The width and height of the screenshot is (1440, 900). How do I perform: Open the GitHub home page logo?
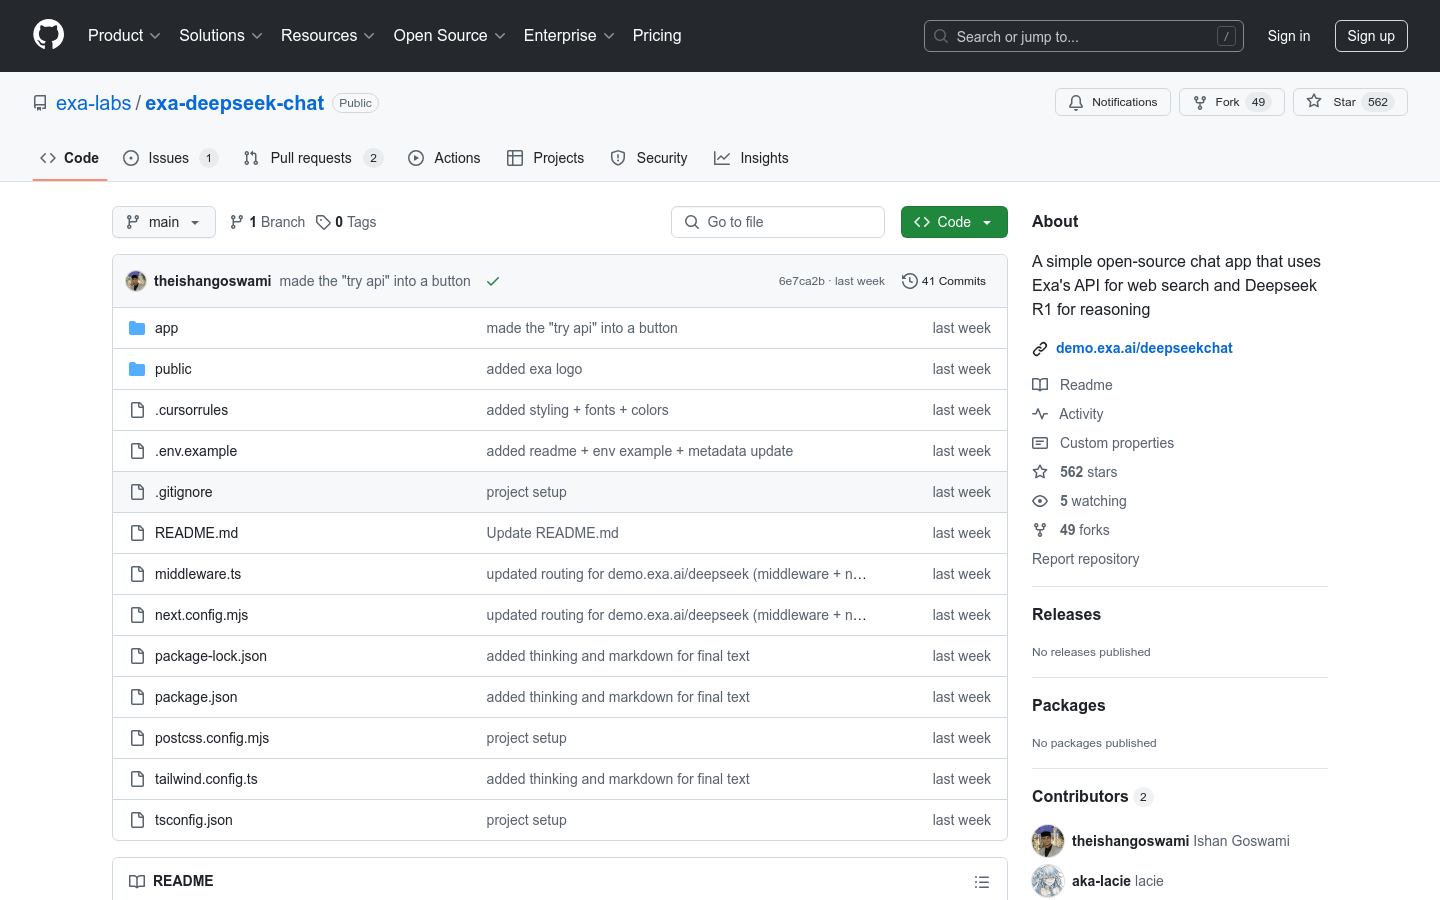48,36
